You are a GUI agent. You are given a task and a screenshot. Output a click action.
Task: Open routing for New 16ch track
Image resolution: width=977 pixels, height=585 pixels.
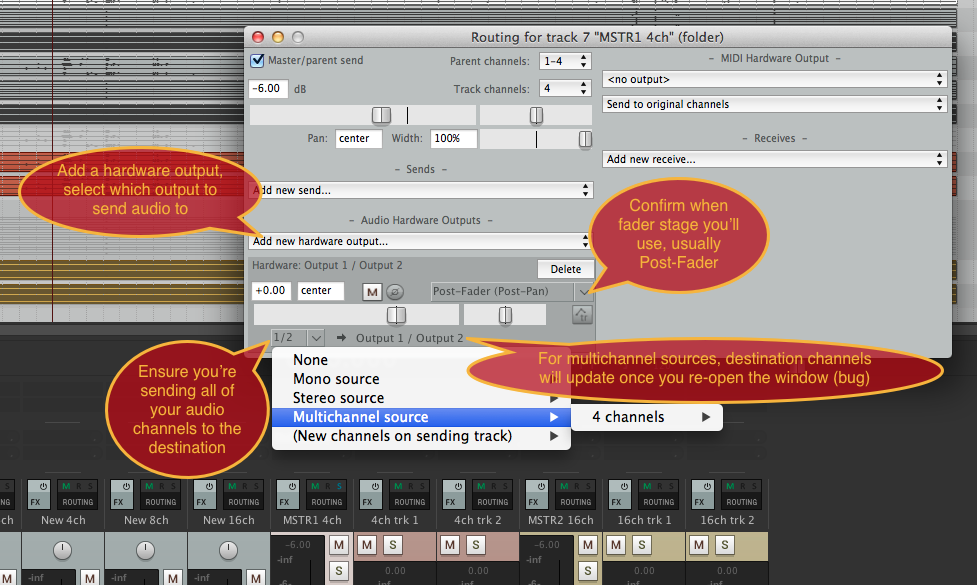pos(244,502)
